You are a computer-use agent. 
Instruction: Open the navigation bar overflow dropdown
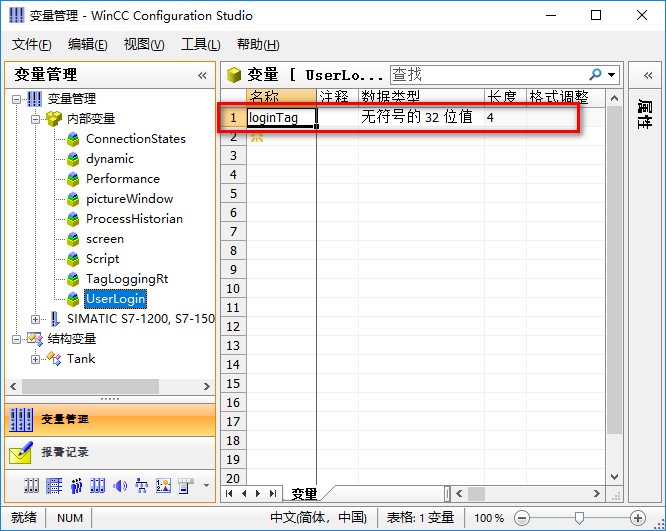coord(206,485)
